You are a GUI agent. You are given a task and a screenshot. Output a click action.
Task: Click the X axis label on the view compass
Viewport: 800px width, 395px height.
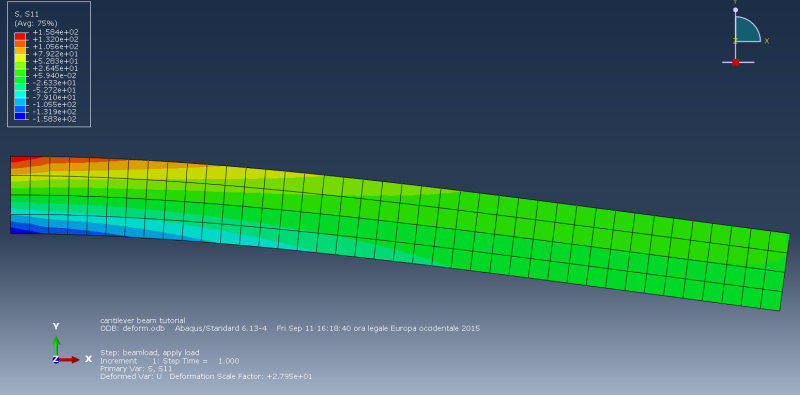tap(766, 41)
